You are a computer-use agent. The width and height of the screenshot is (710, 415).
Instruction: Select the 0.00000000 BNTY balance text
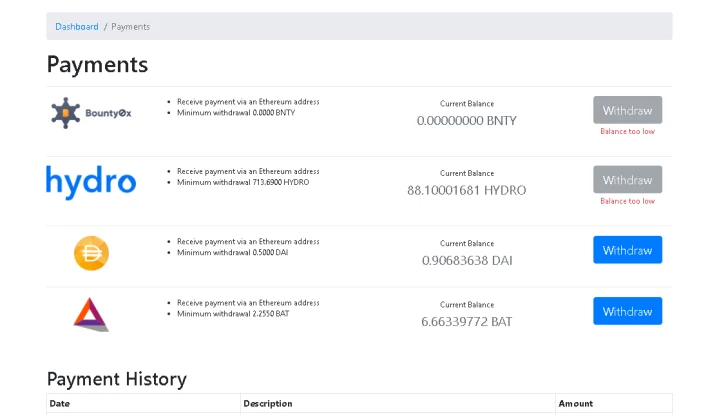(x=466, y=121)
